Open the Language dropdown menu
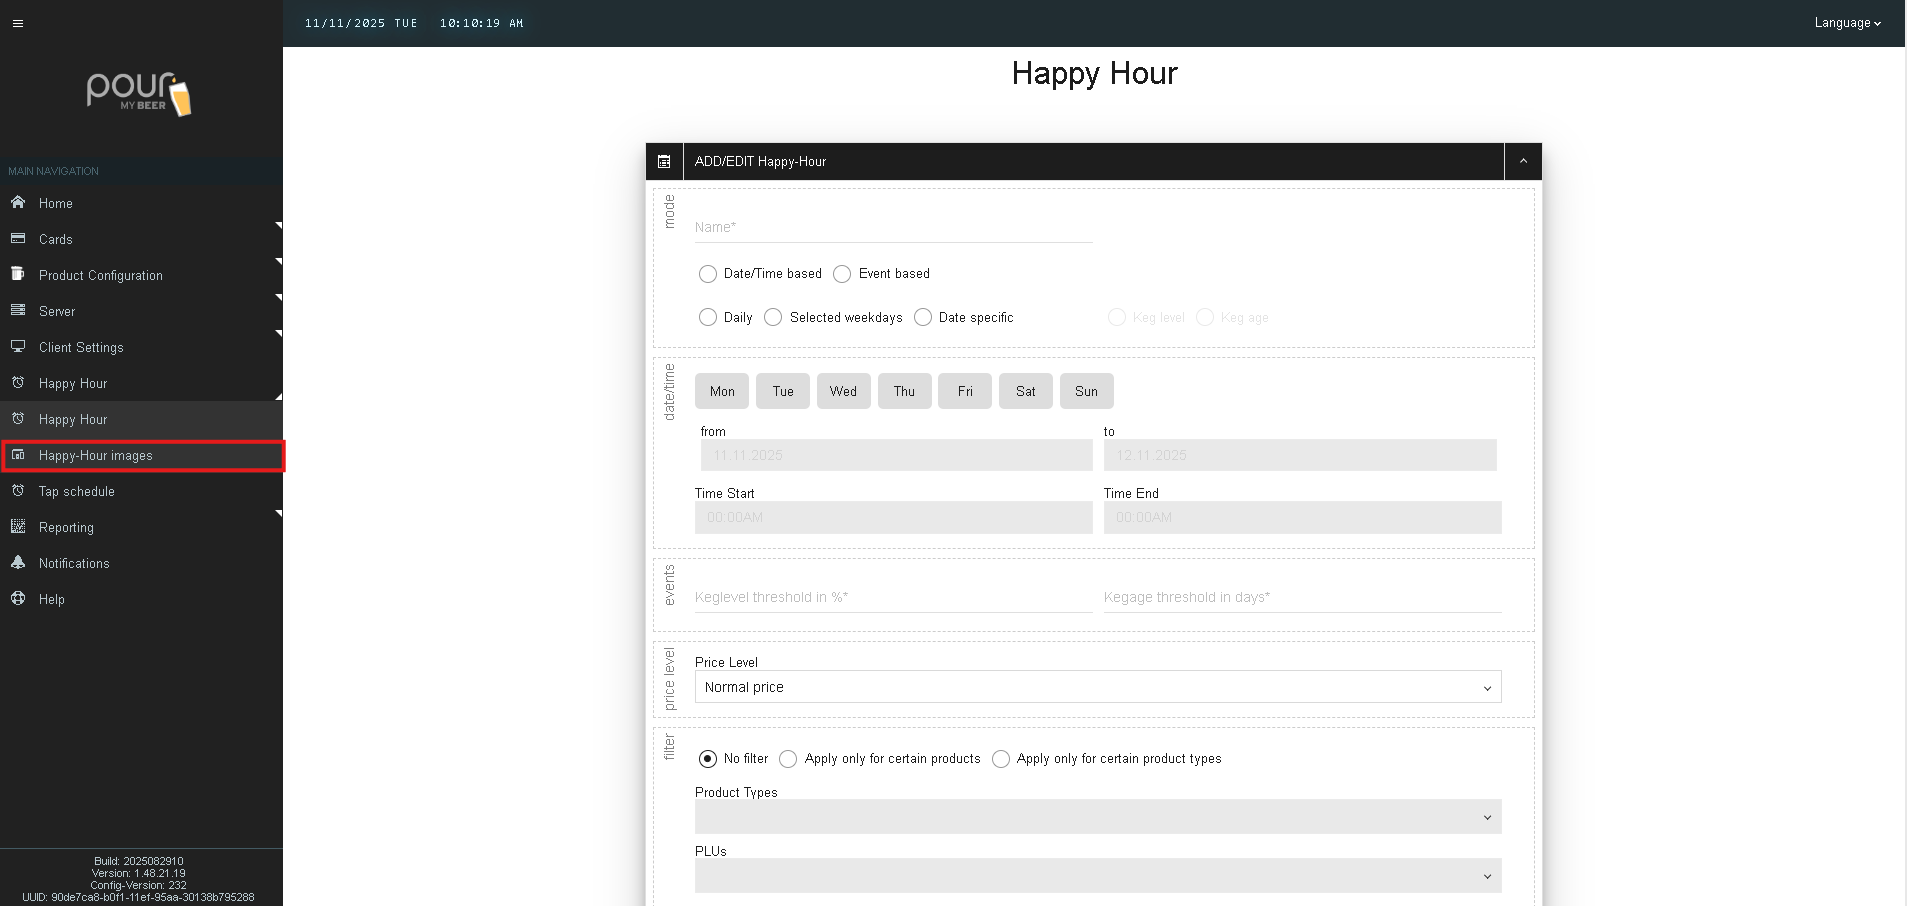1907x906 pixels. point(1847,23)
